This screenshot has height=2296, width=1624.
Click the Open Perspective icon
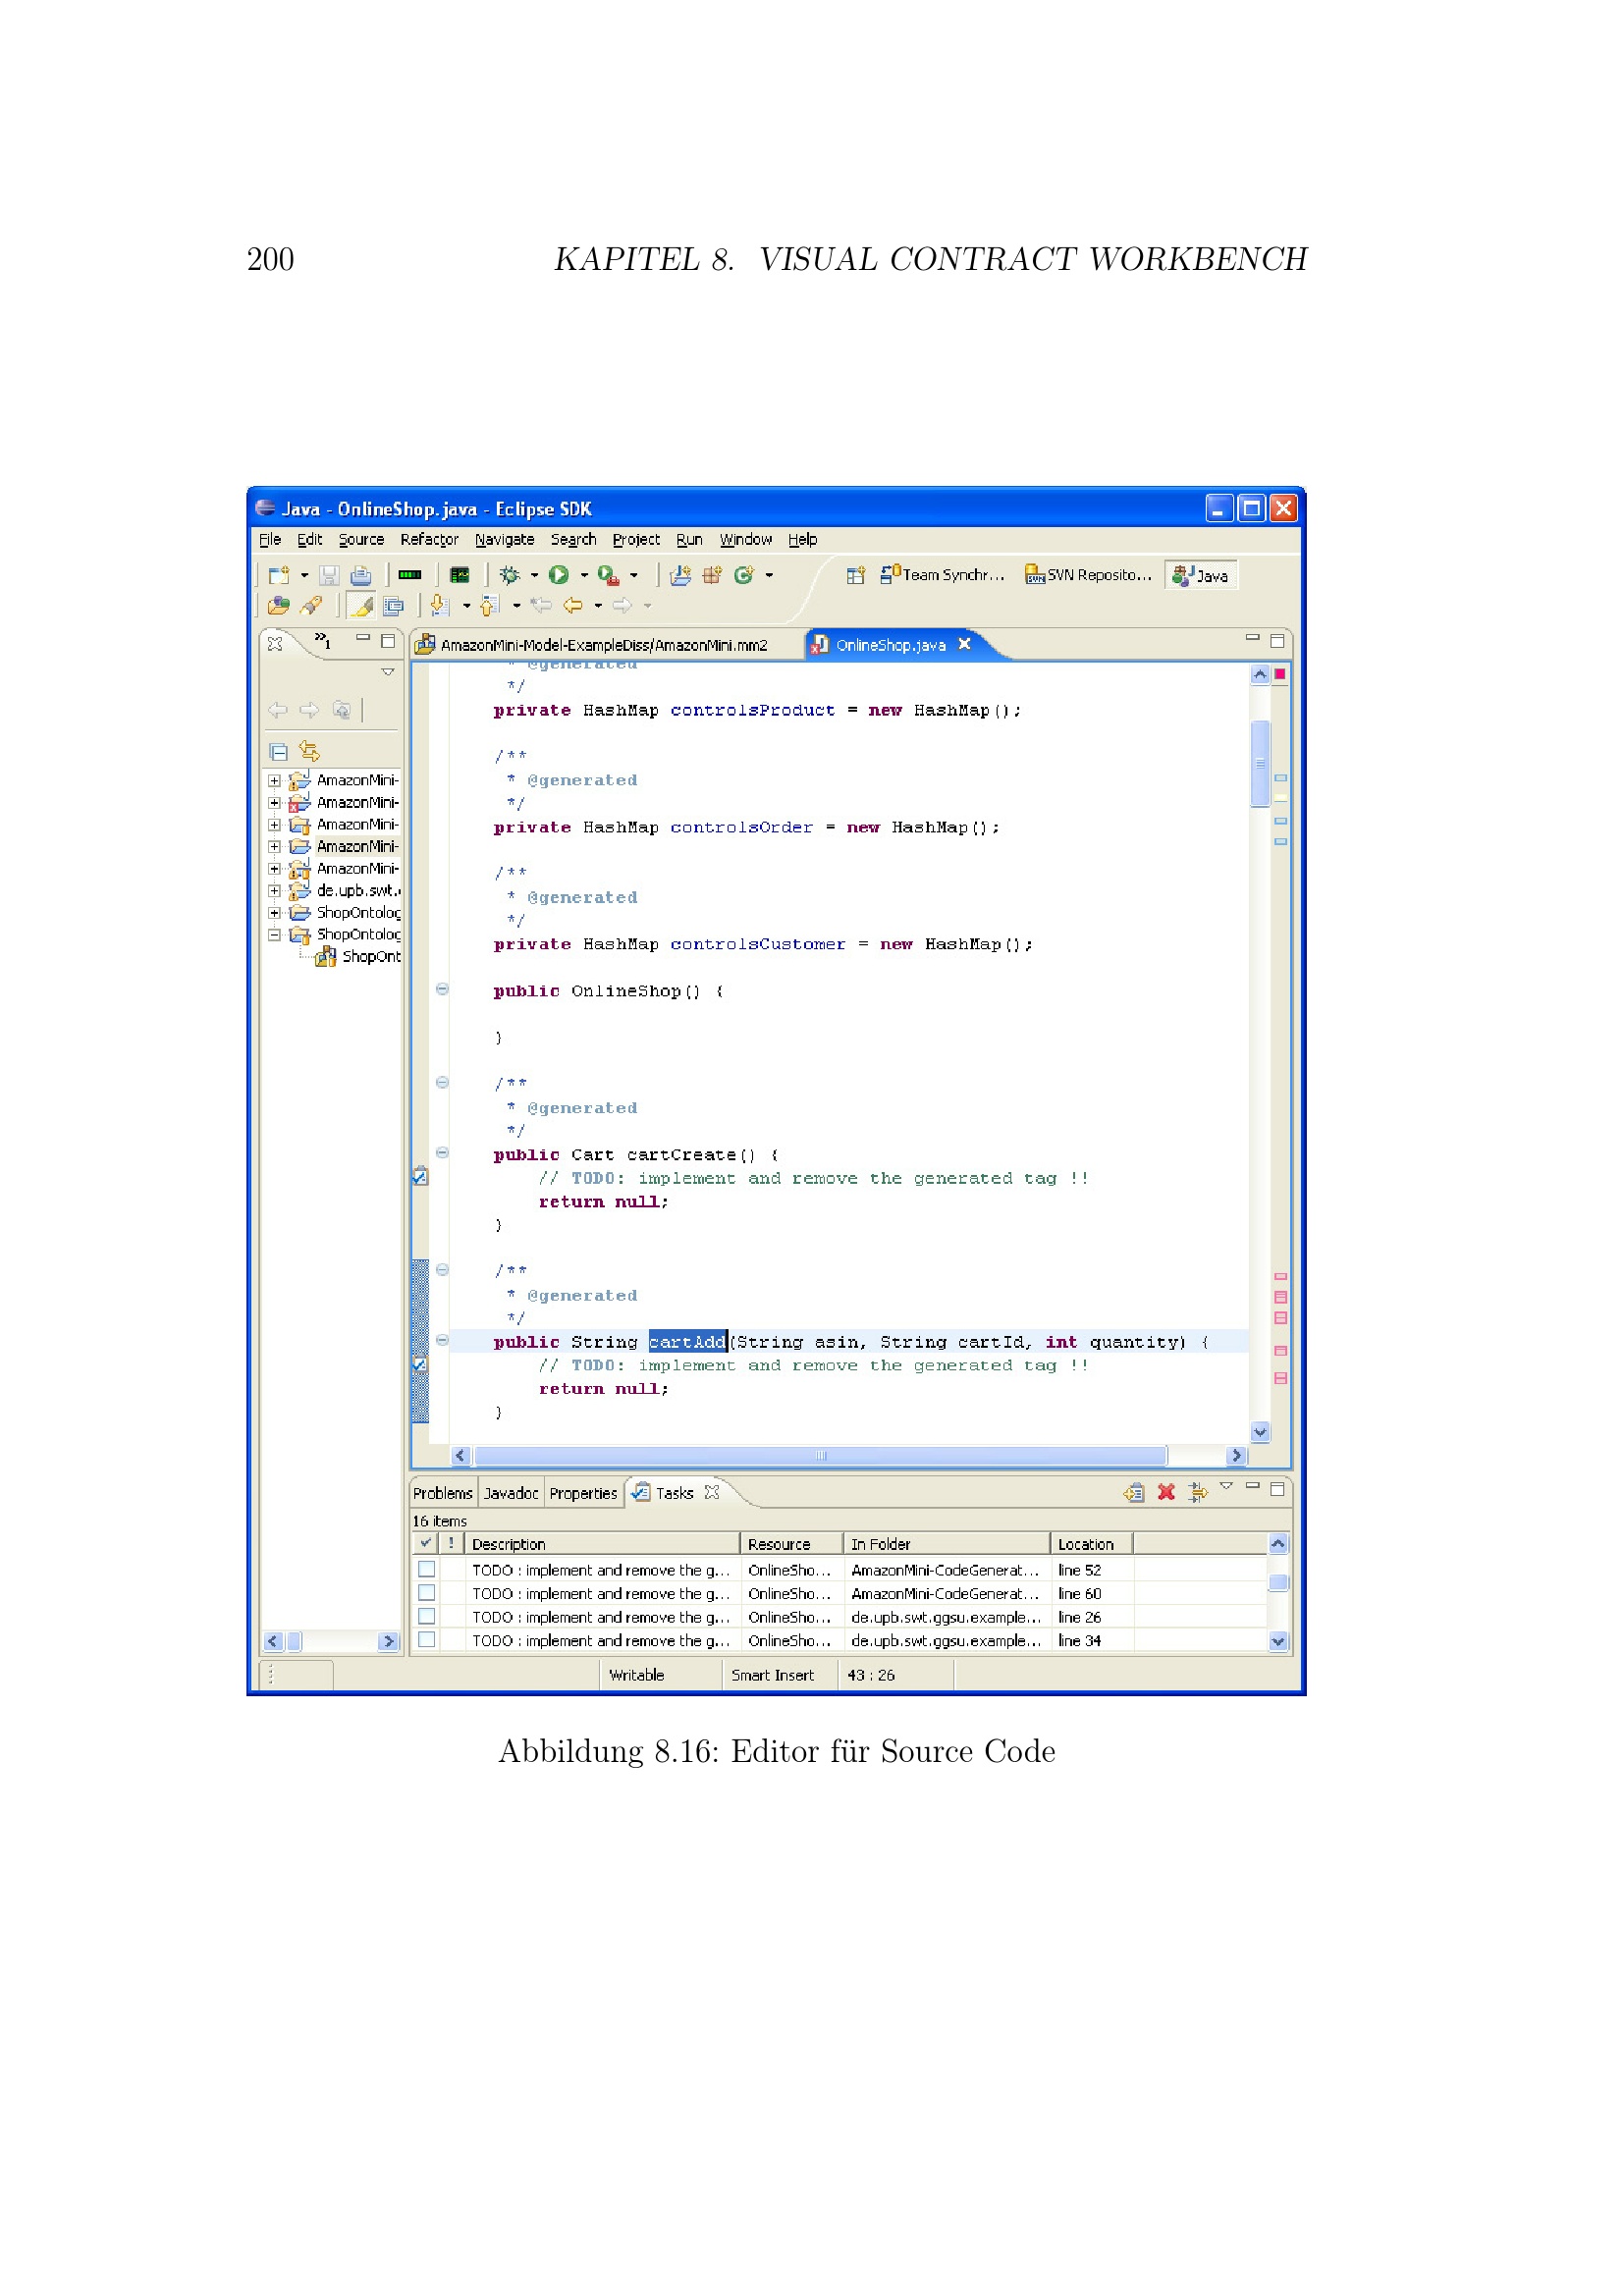pos(855,575)
